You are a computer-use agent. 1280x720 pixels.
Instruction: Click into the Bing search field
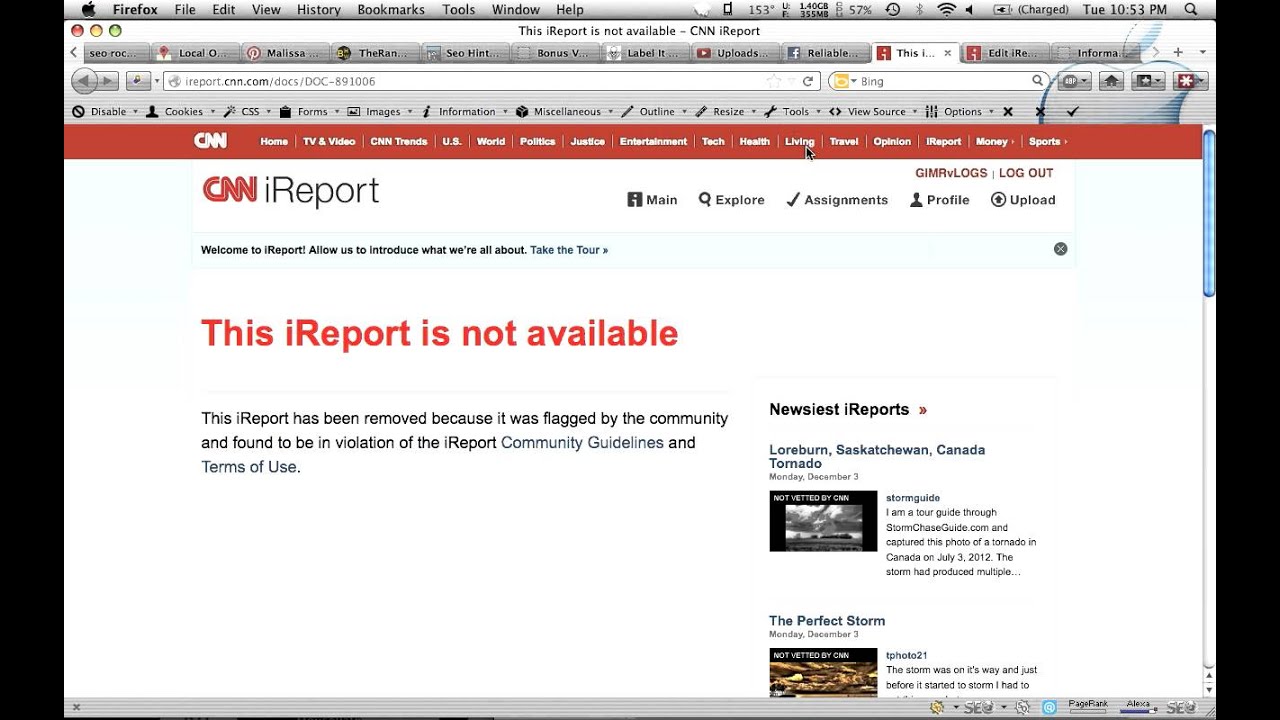click(938, 81)
